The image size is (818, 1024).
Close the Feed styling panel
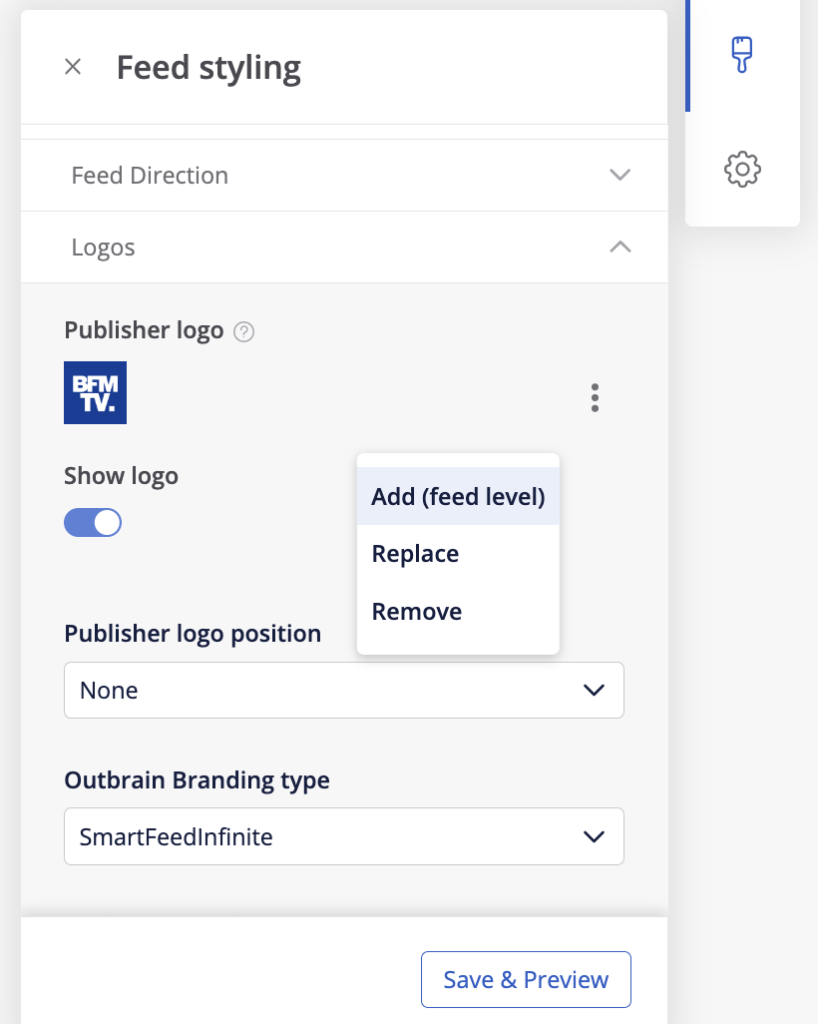73,68
